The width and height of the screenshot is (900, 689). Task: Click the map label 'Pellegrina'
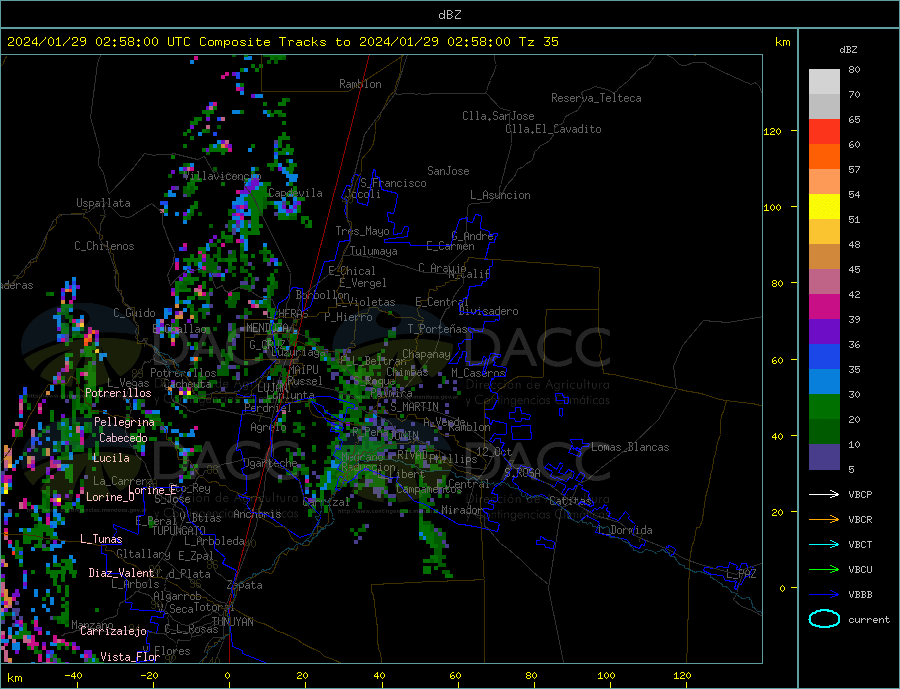point(125,422)
